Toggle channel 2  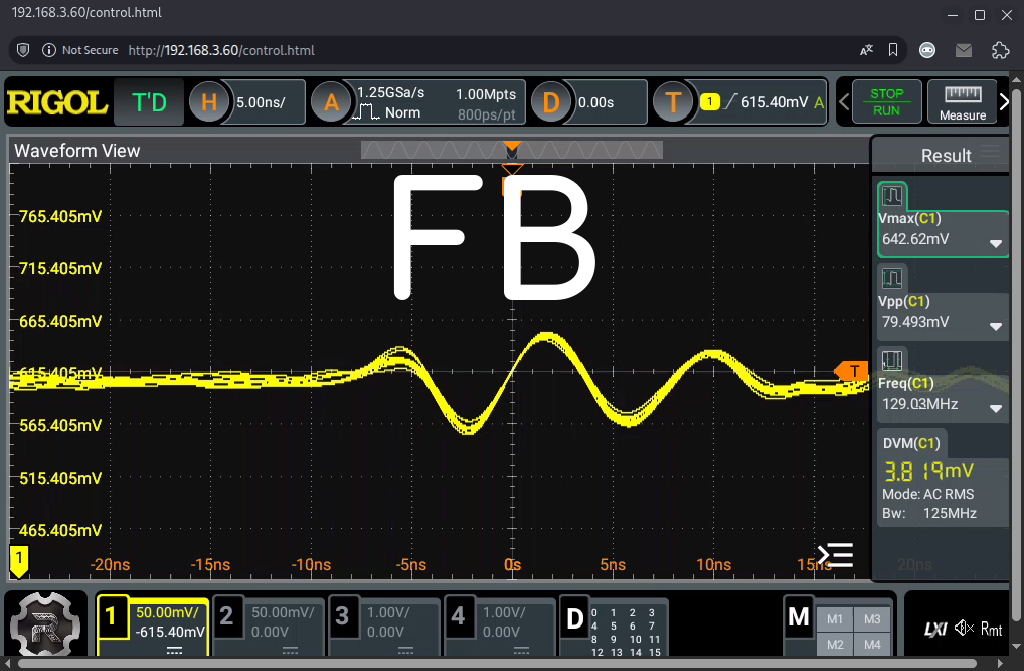pyautogui.click(x=226, y=616)
